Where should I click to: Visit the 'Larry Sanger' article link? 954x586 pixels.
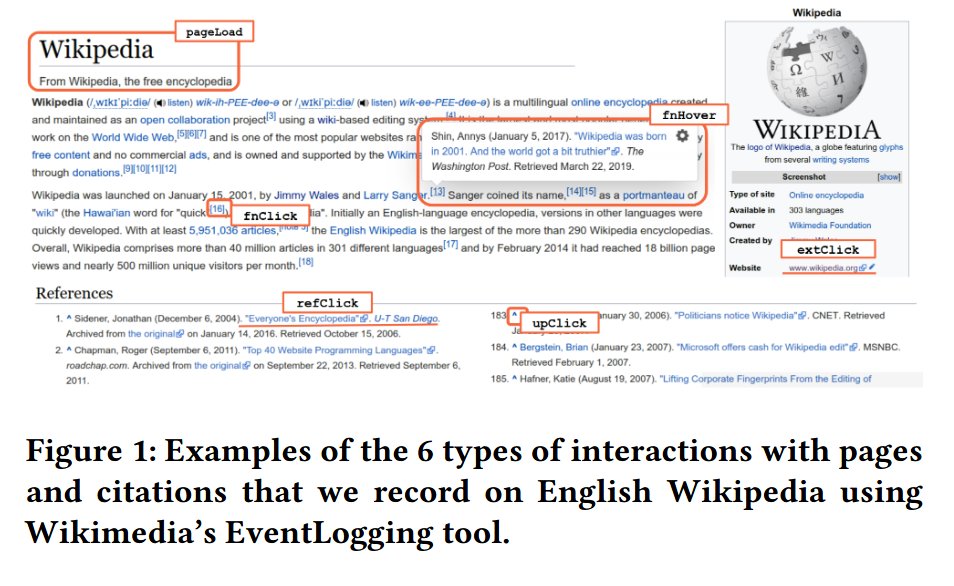click(395, 195)
